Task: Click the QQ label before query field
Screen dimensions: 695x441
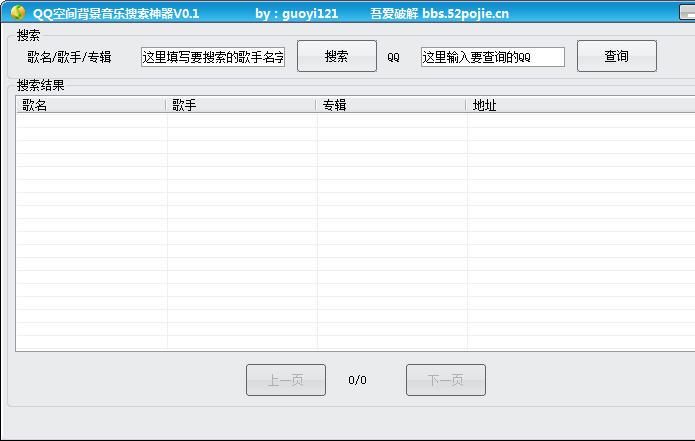Action: point(393,58)
